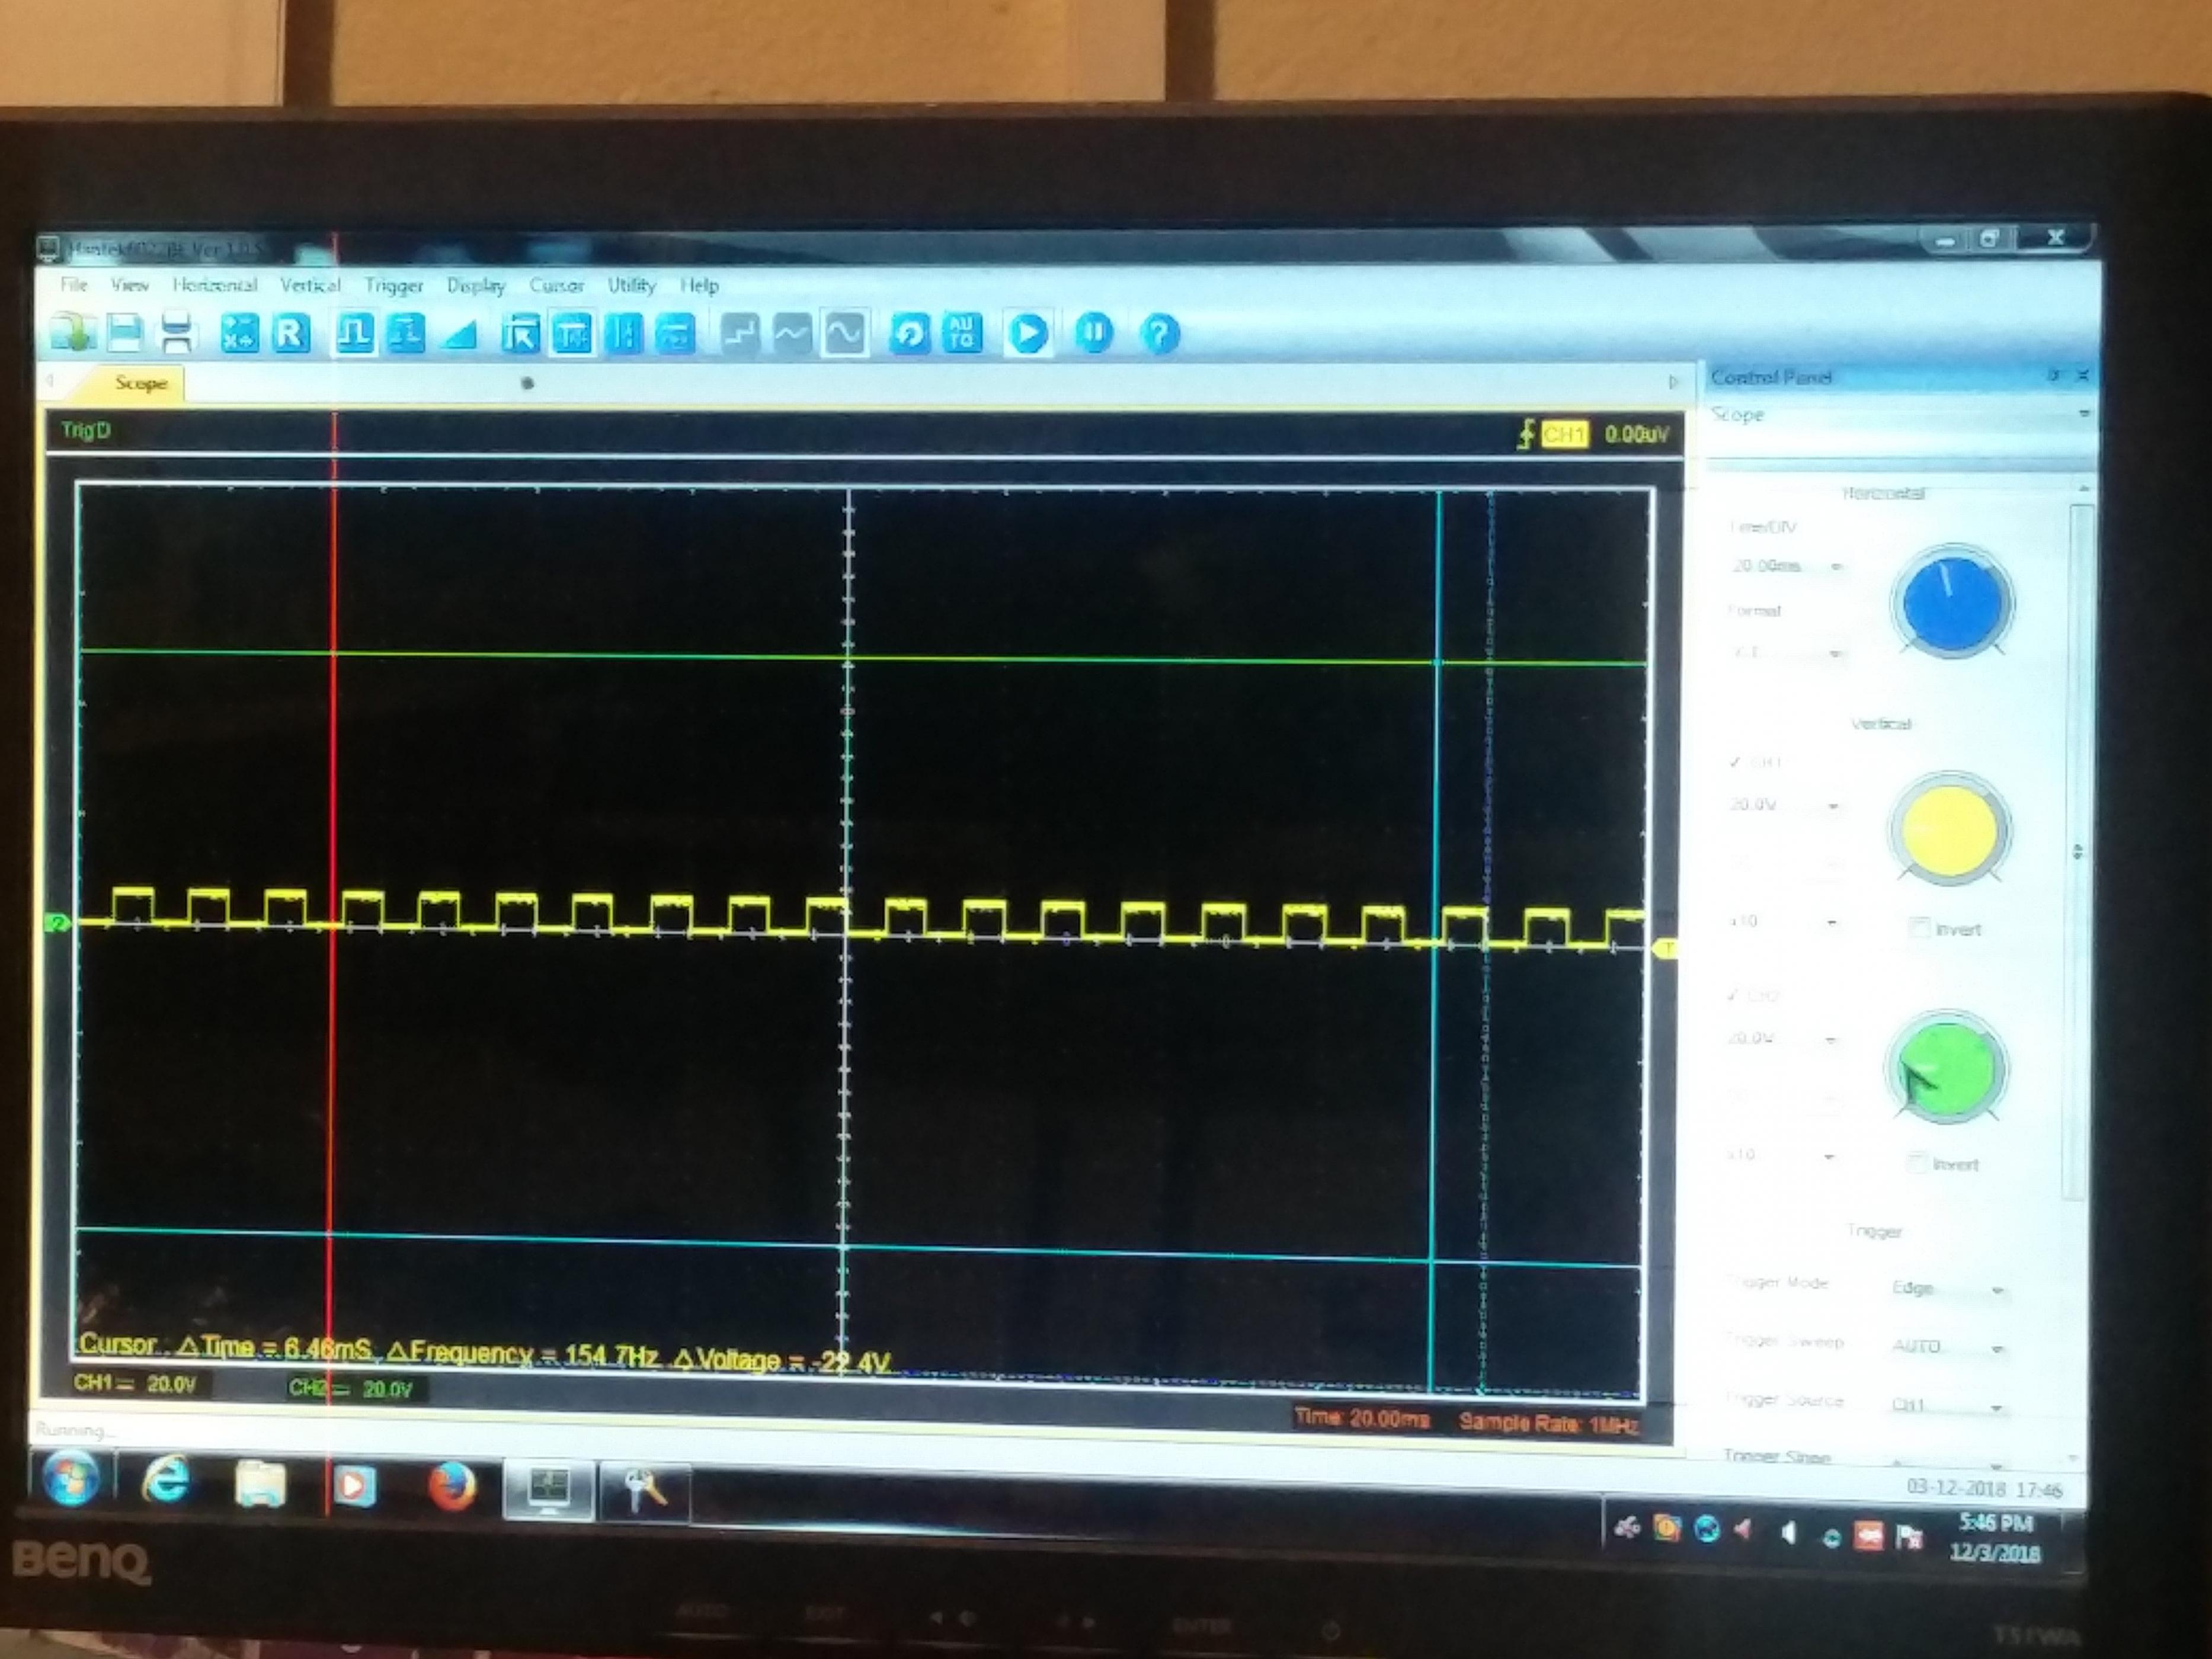Click the print toolbar icon
Image resolution: width=2212 pixels, height=1659 pixels.
177,332
